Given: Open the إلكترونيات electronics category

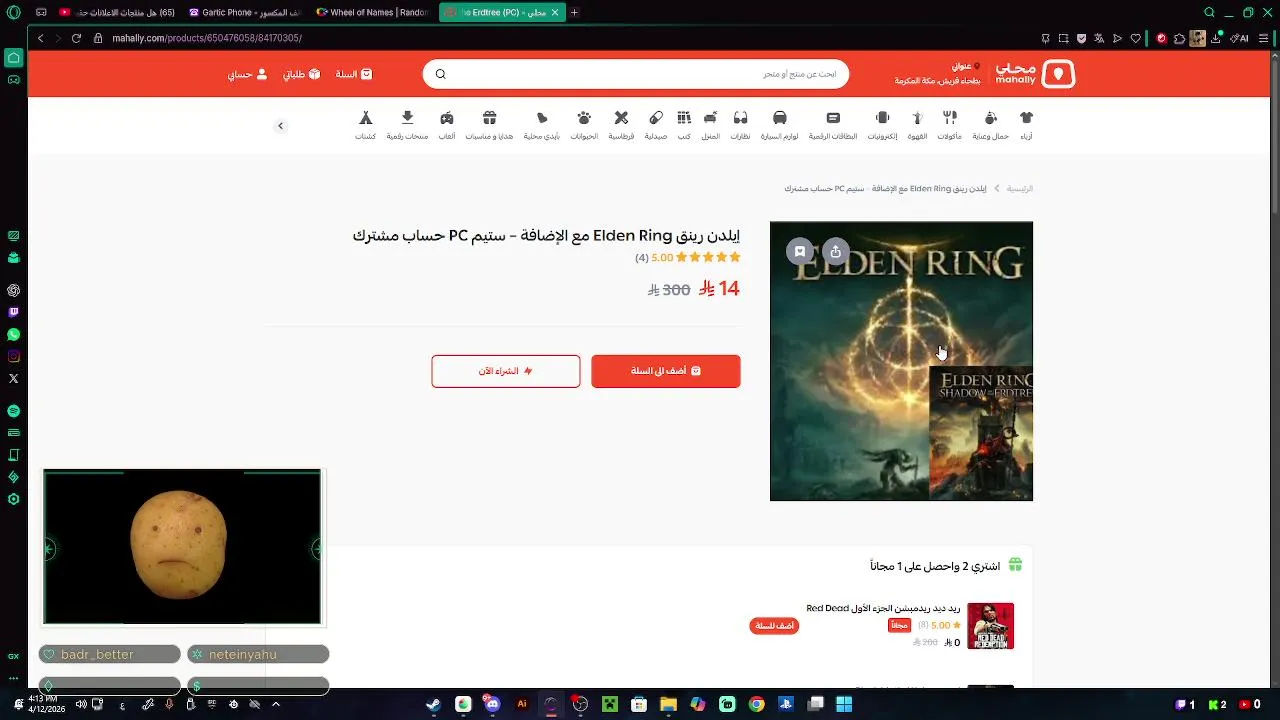Looking at the screenshot, I should tap(882, 125).
